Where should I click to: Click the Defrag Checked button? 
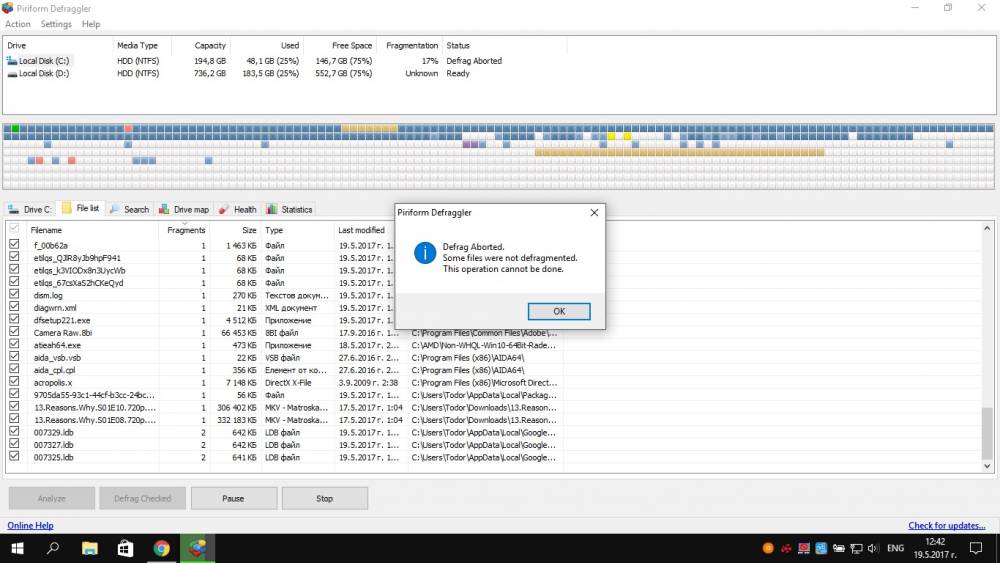point(142,499)
